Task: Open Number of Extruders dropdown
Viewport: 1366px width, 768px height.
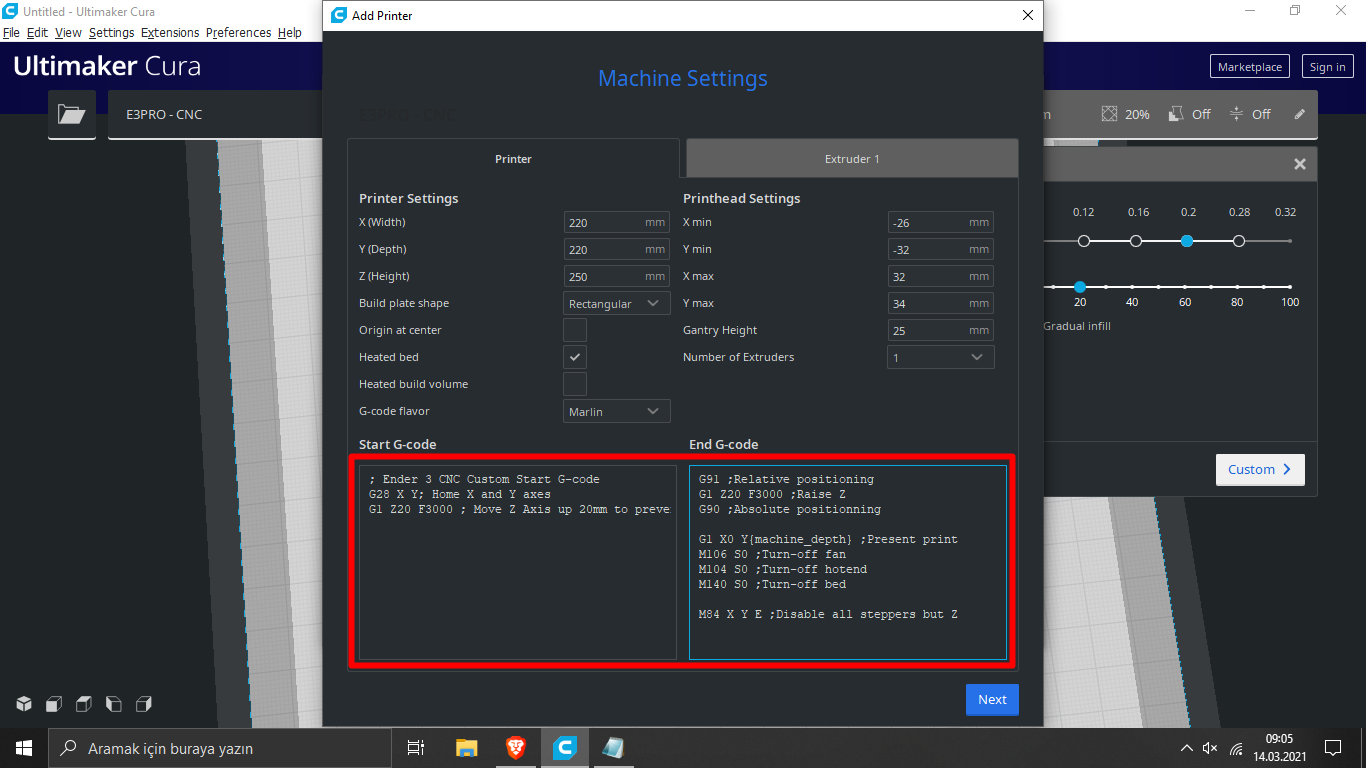Action: tap(941, 357)
